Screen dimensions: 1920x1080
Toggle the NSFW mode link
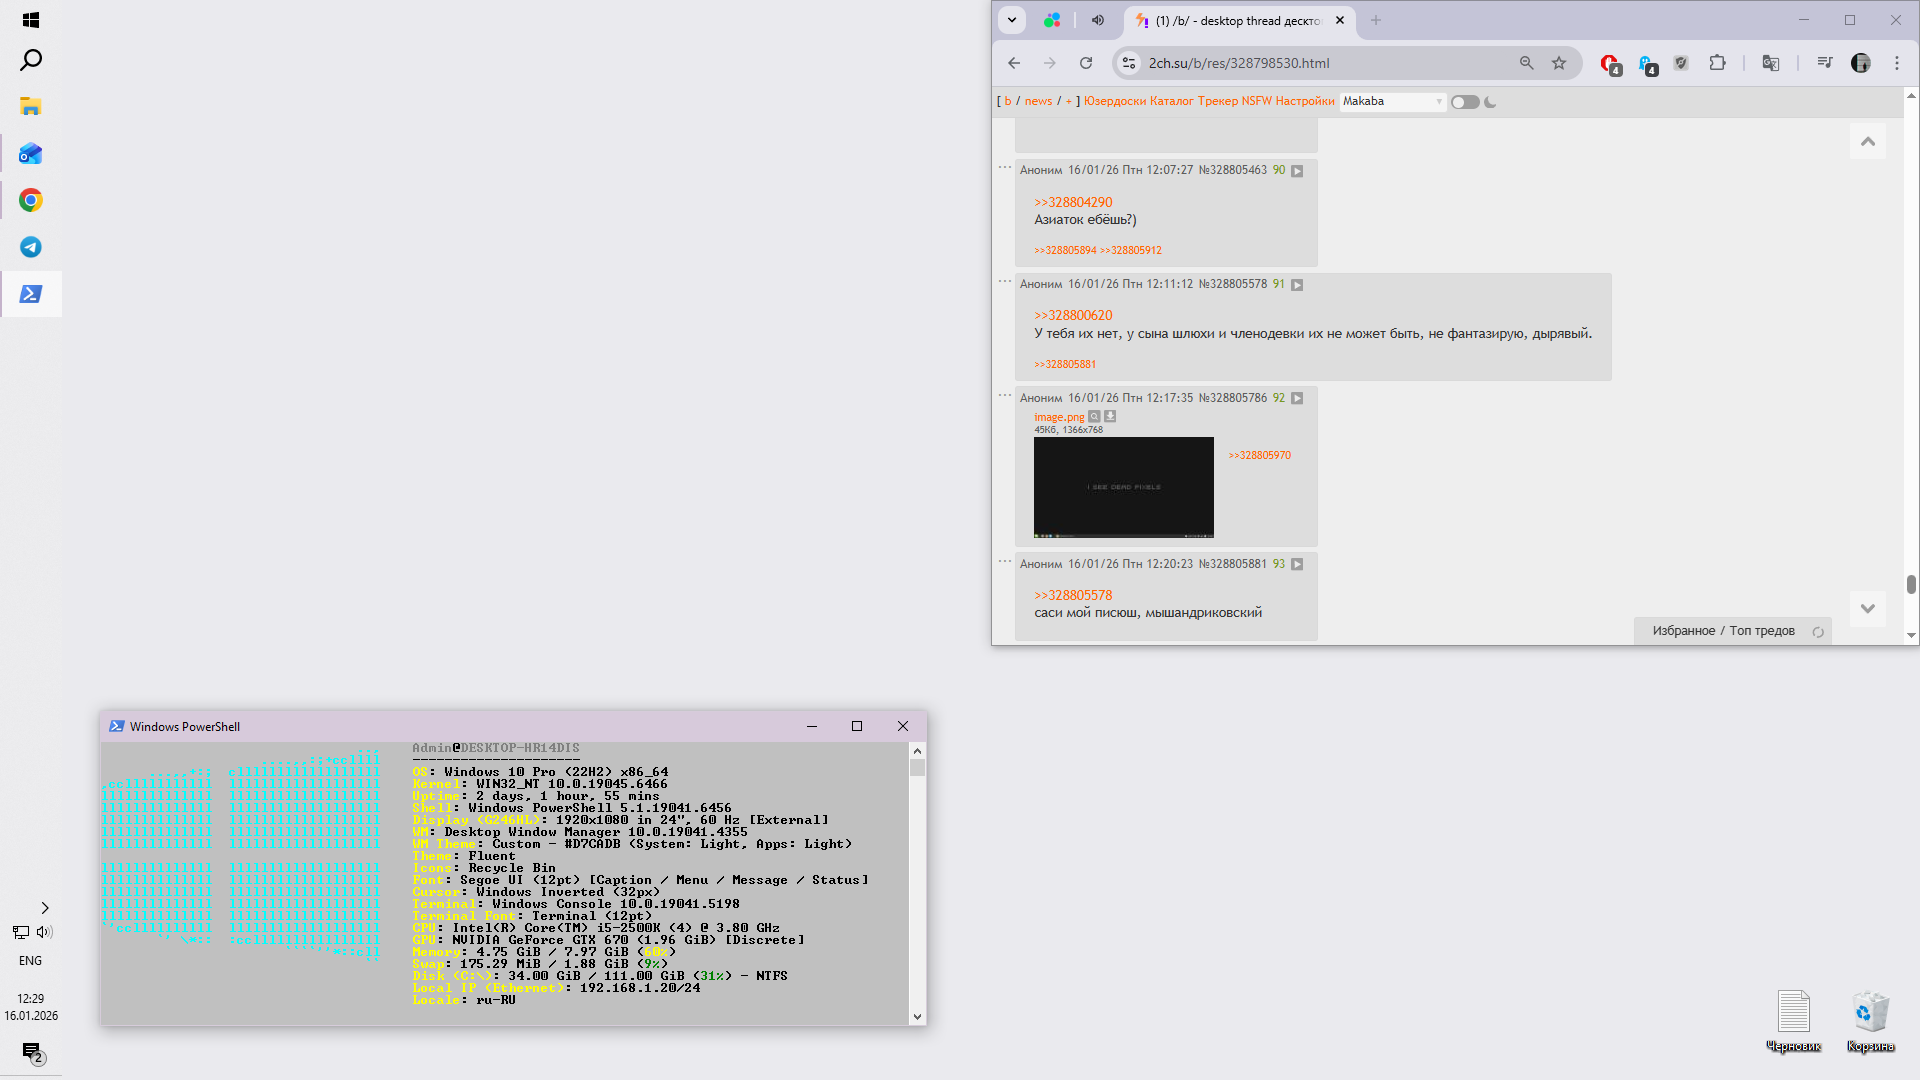point(1256,101)
